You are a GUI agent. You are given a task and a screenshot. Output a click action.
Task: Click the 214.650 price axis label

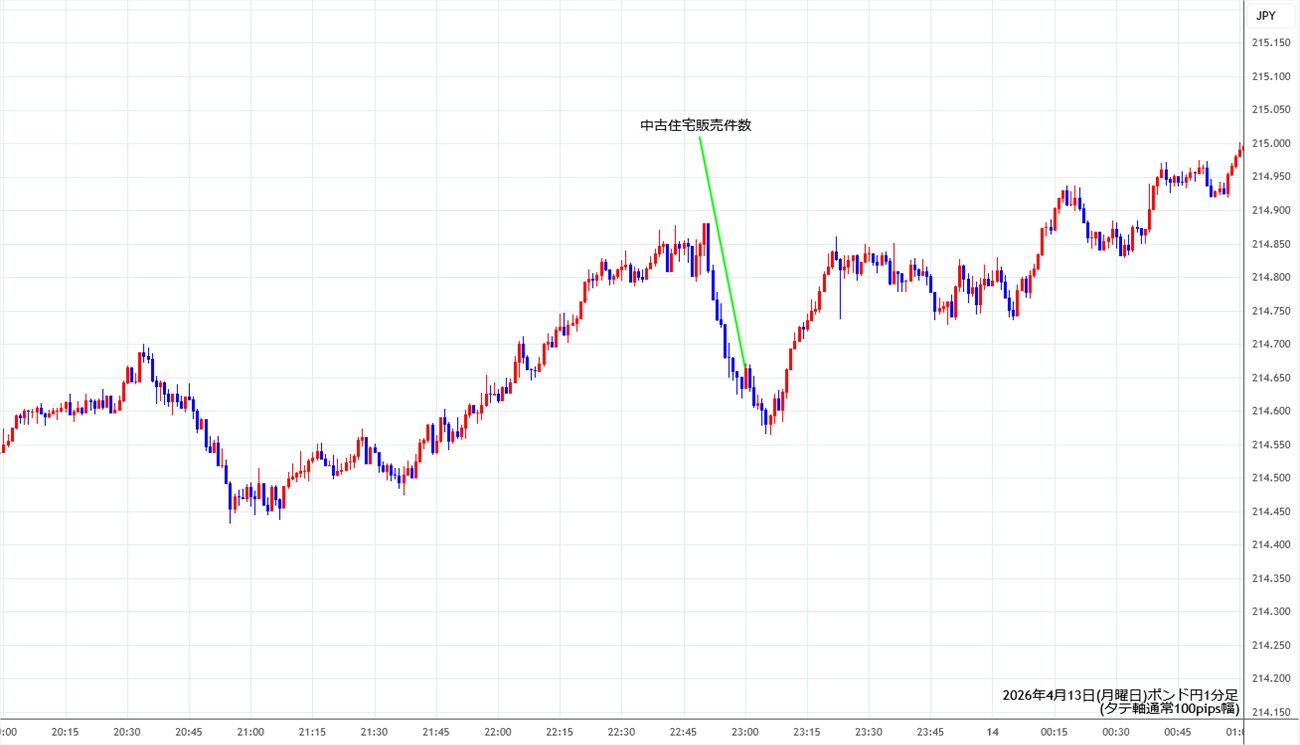pyautogui.click(x=1269, y=377)
